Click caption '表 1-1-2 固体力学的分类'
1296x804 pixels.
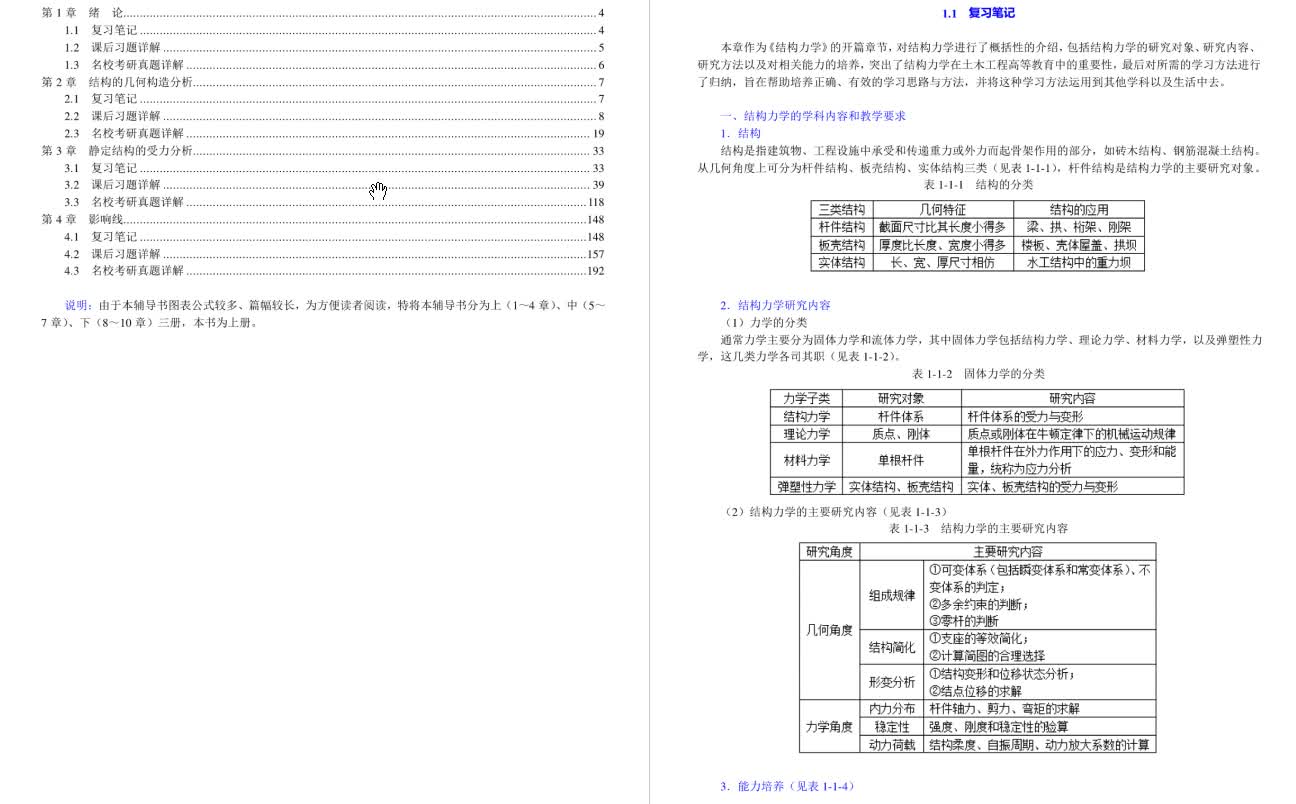pyautogui.click(x=978, y=374)
